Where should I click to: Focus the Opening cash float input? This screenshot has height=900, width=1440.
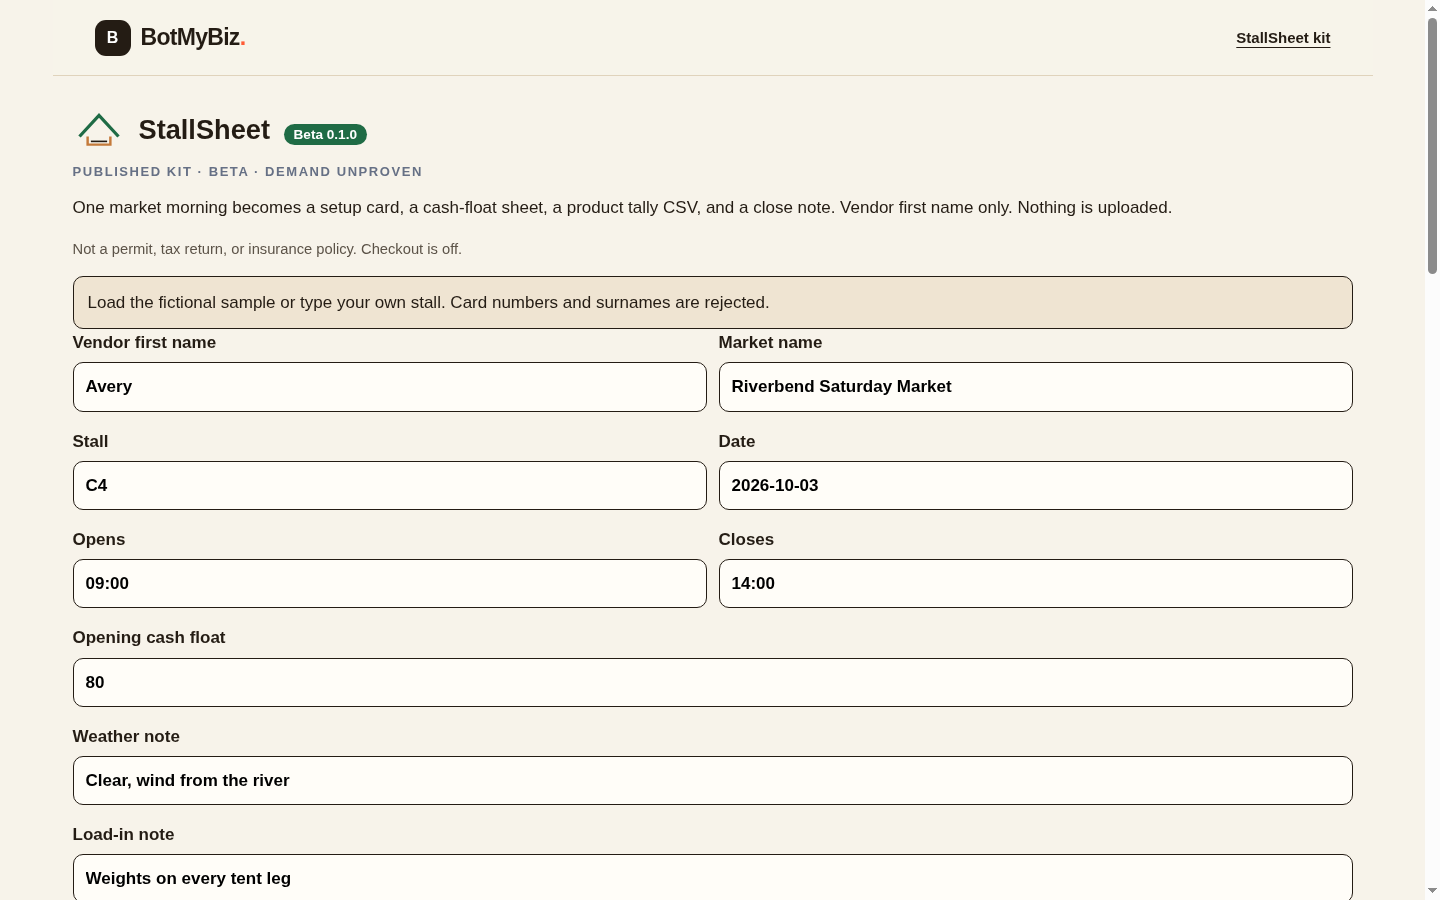click(x=713, y=682)
